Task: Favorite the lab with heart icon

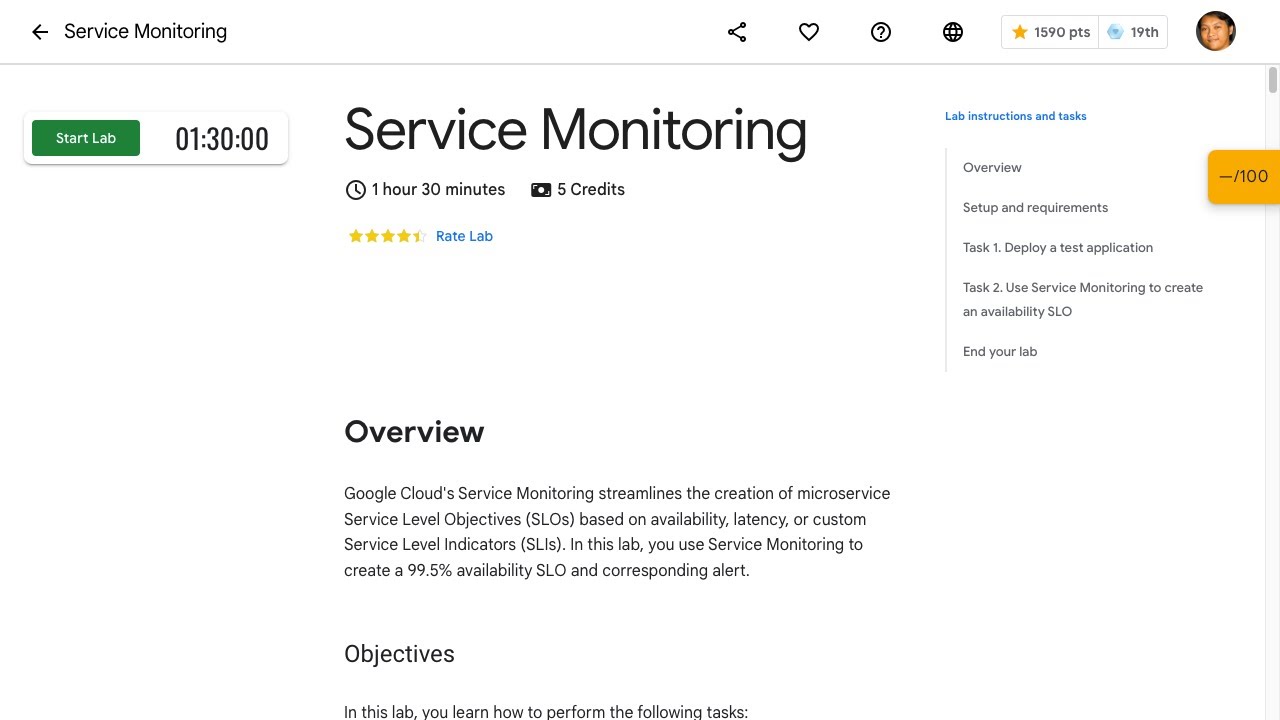Action: tap(809, 32)
